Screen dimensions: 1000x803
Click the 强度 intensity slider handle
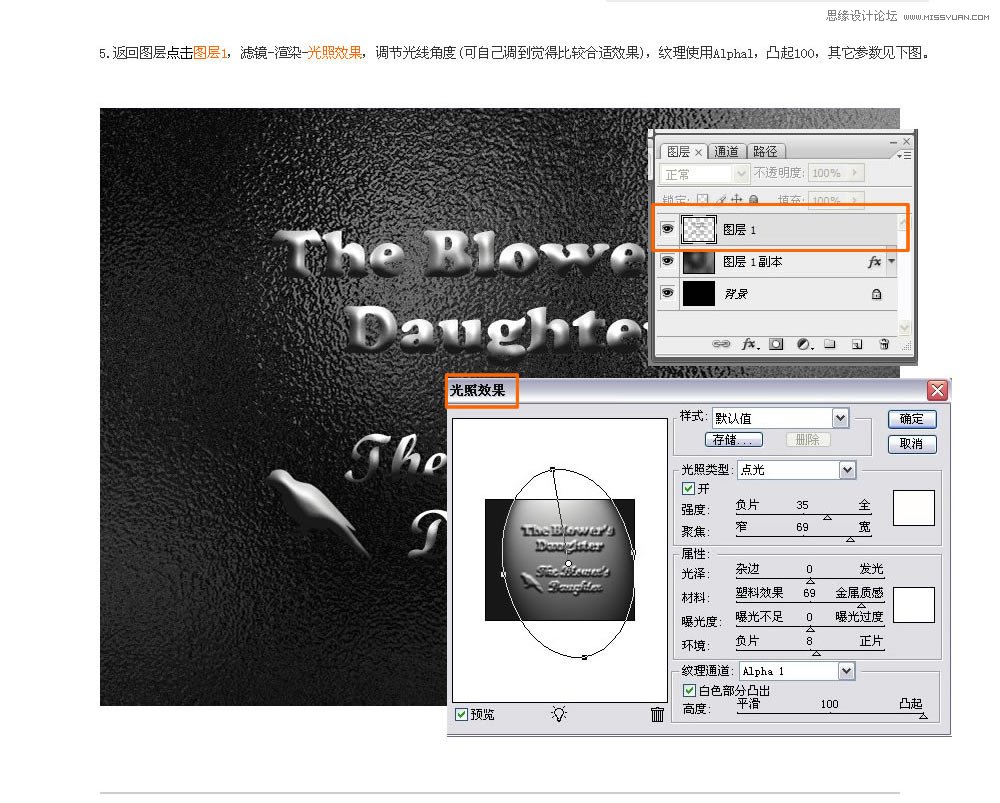[827, 518]
